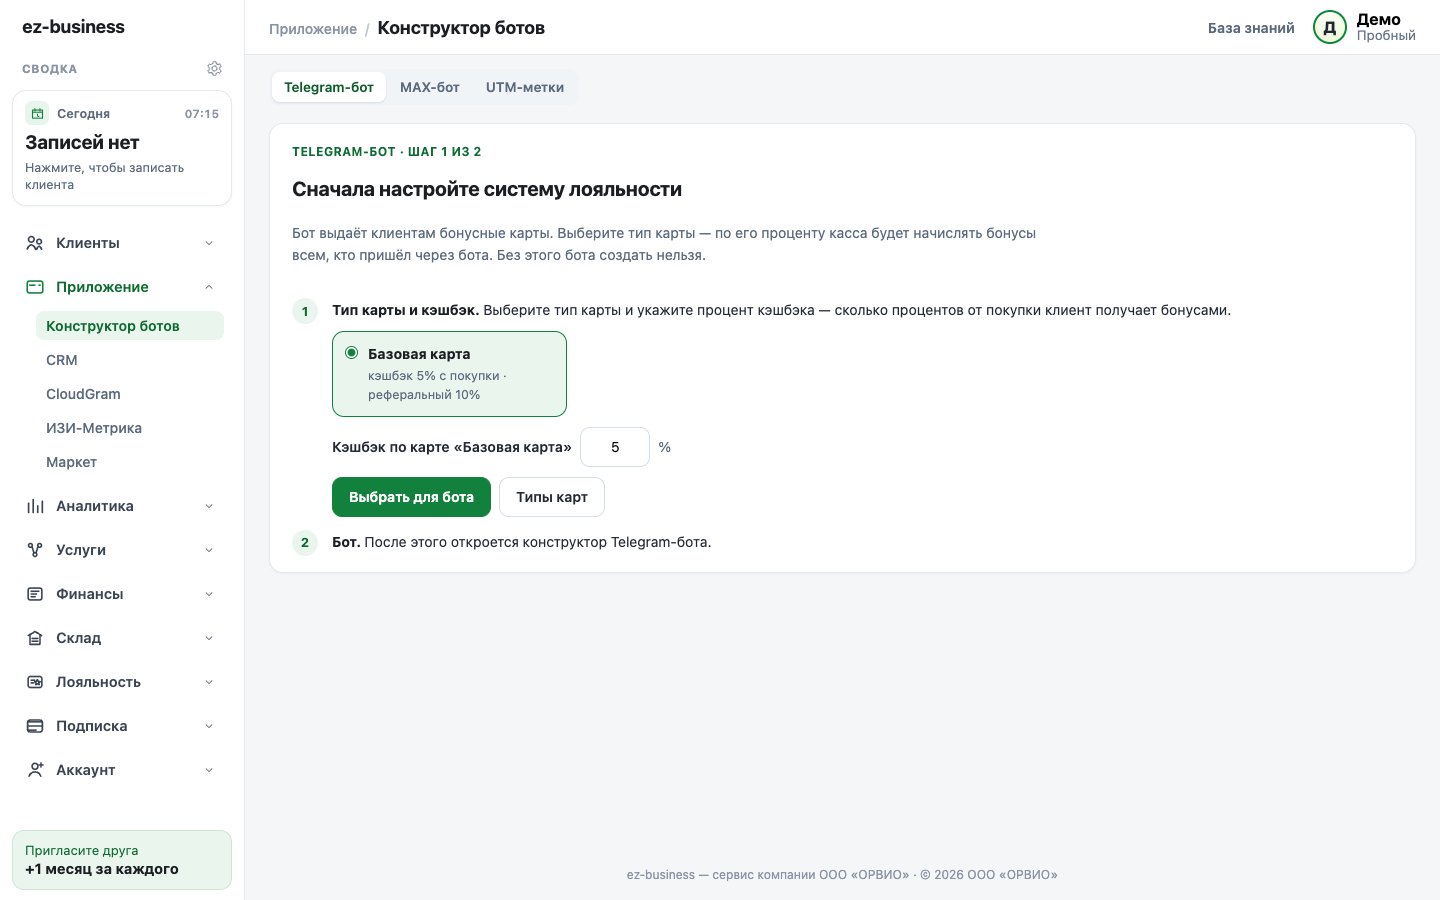Screen dimensions: 1440x900
Task: Click the Клиенты people icon
Action: (x=35, y=243)
